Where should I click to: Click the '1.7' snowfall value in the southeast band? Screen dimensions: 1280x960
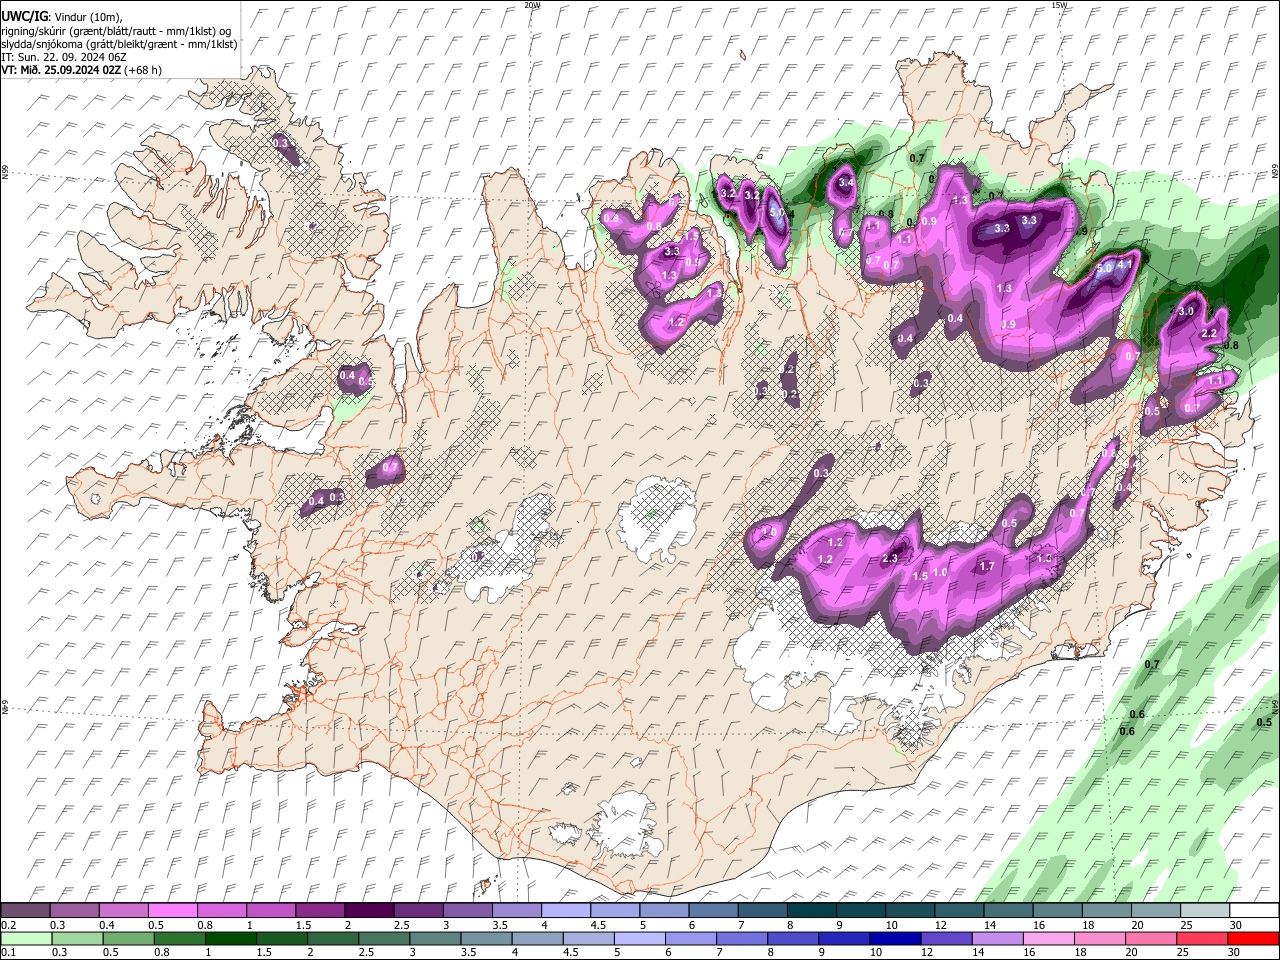point(987,566)
